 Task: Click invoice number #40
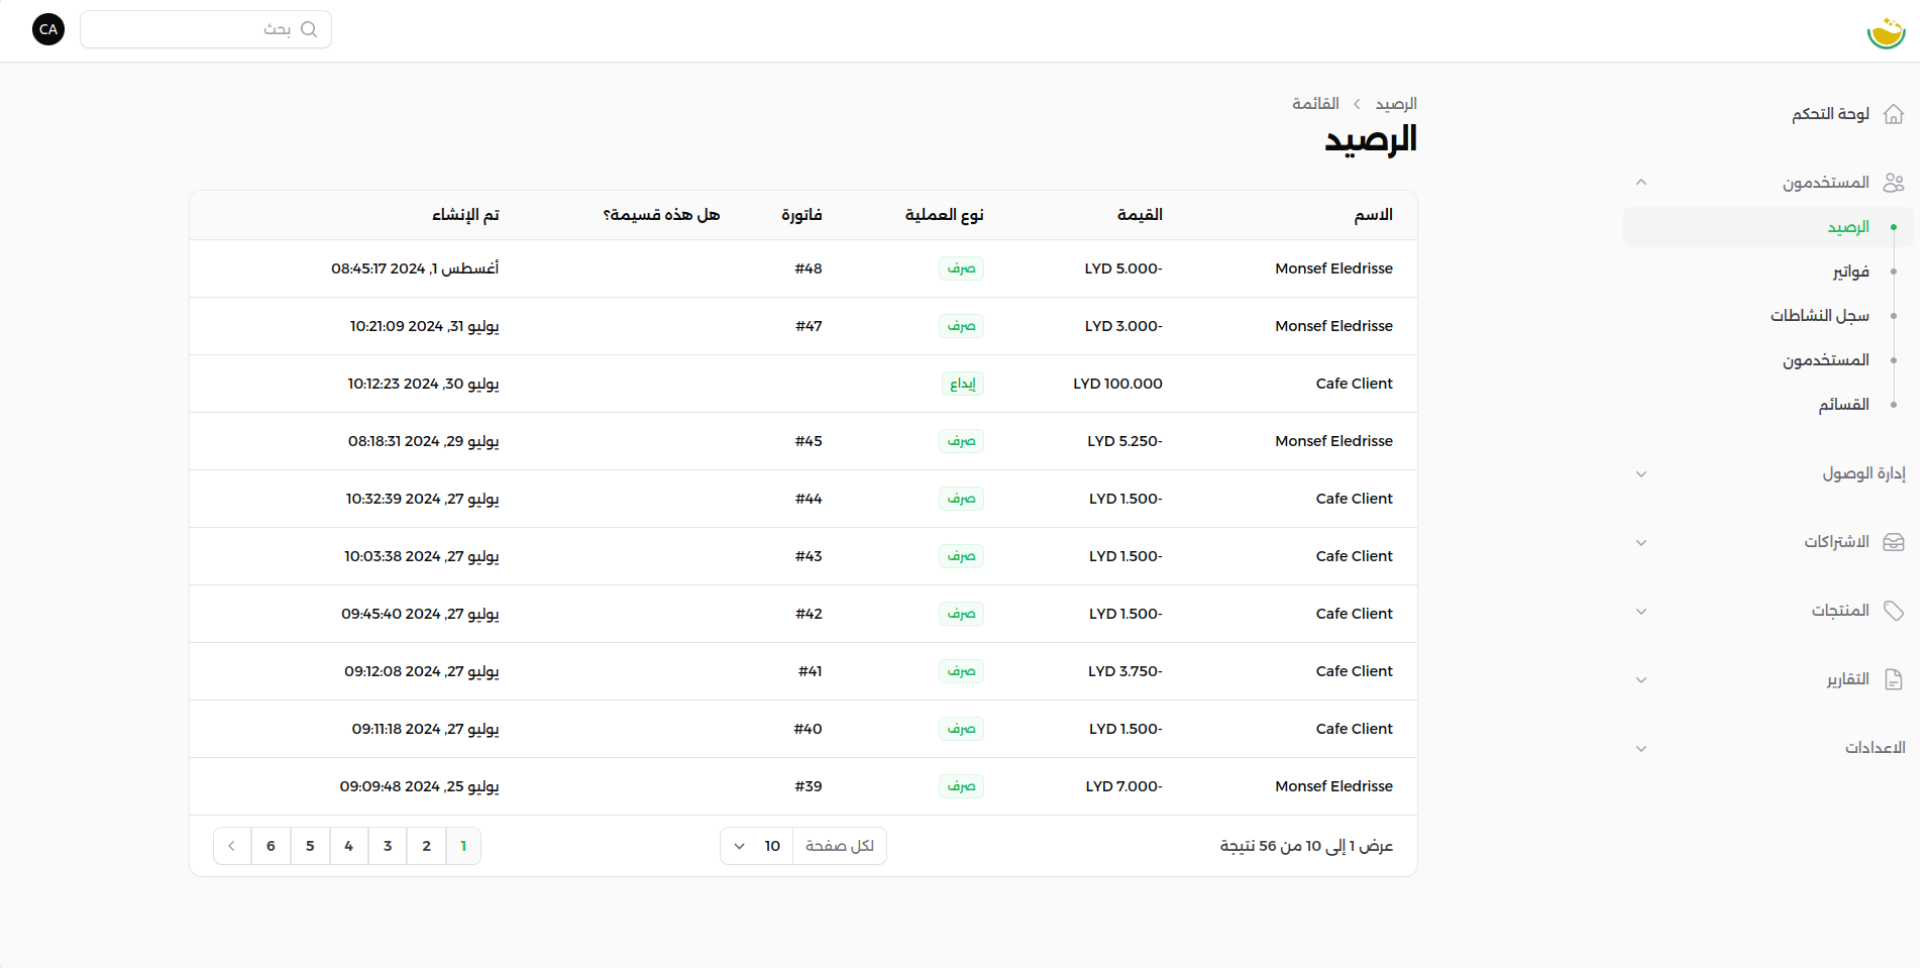(808, 729)
